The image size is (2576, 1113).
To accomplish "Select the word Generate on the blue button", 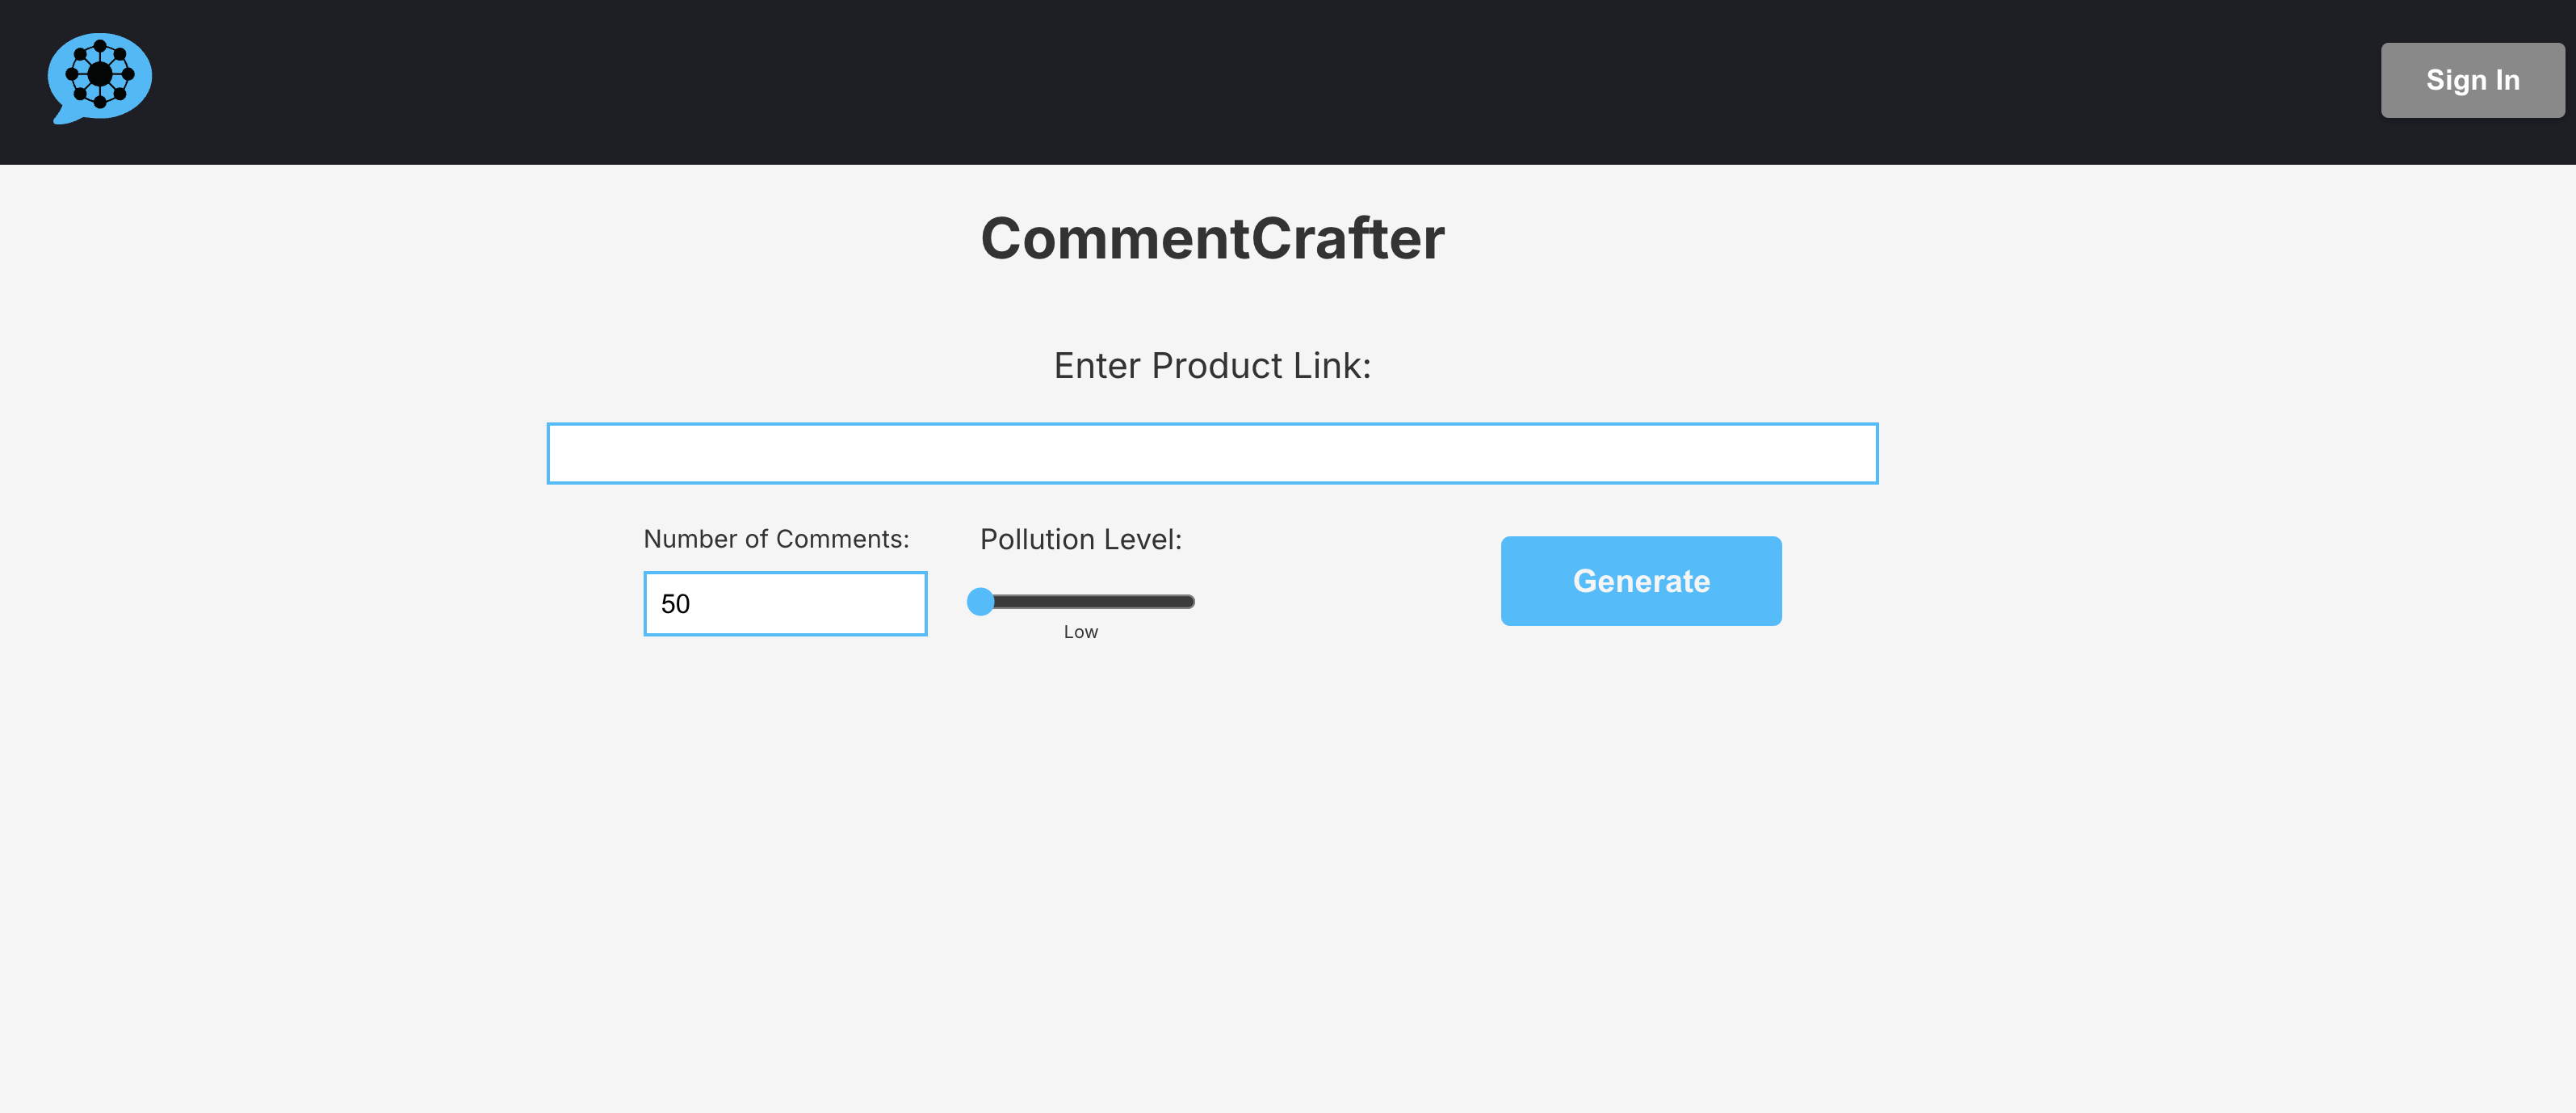I will coord(1641,581).
